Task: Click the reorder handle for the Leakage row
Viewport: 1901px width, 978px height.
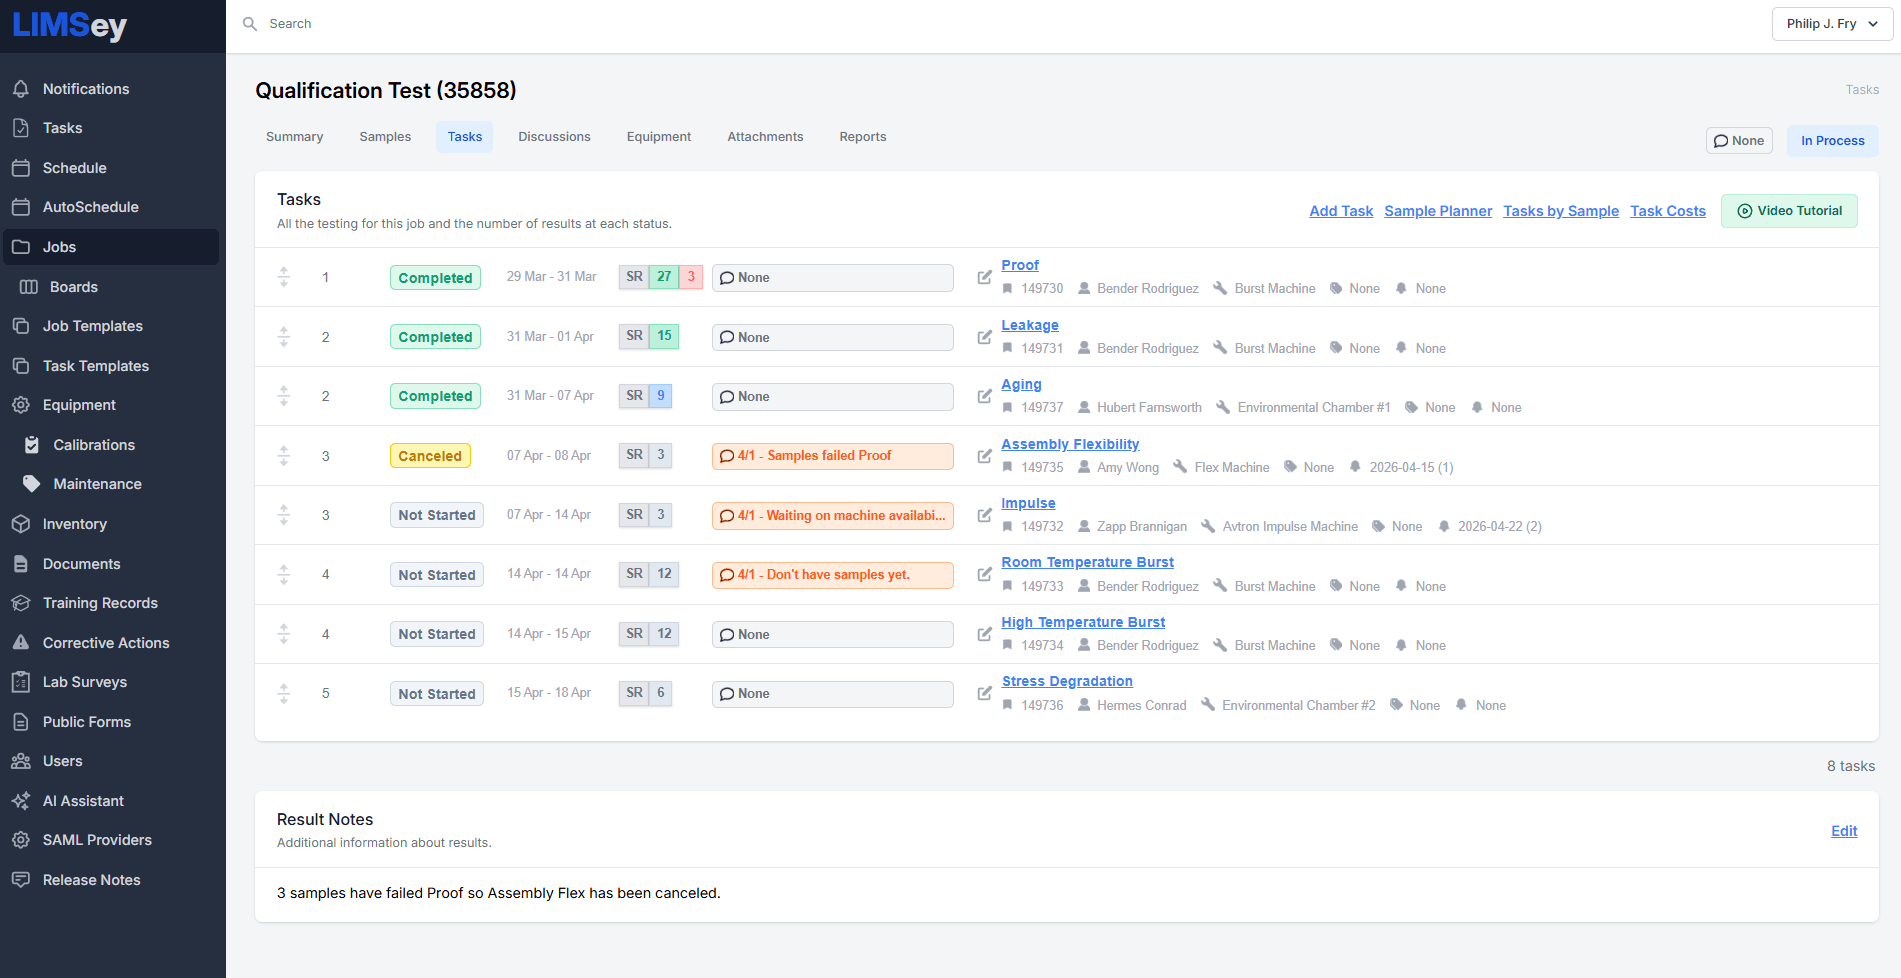Action: pyautogui.click(x=284, y=337)
